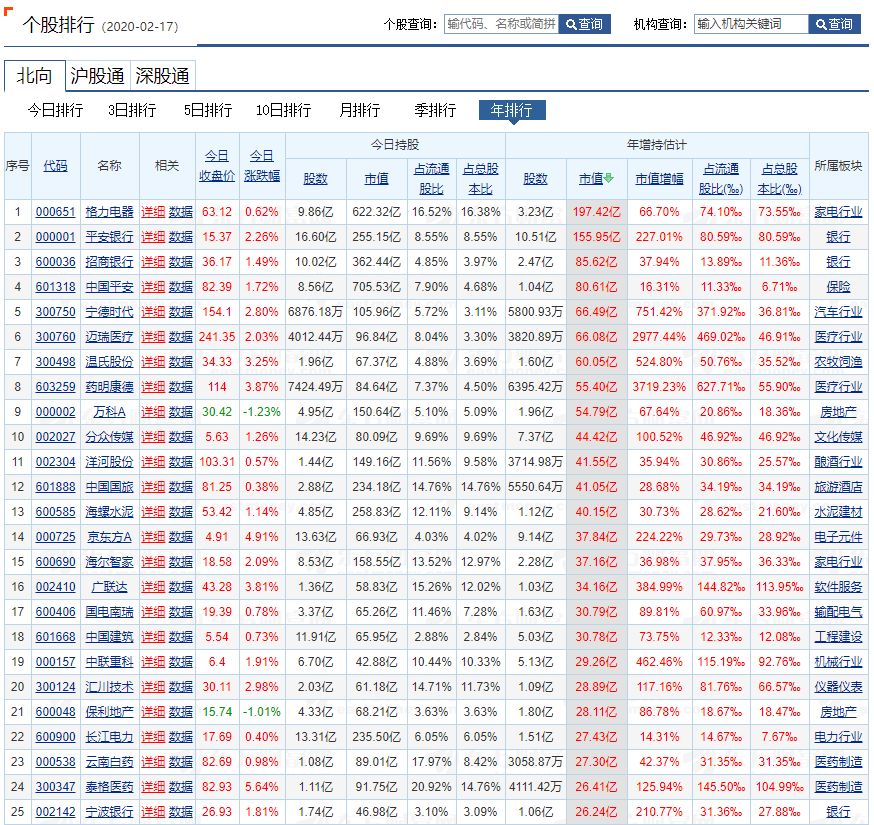
Task: Open stock code 600406 link
Action: (55, 612)
